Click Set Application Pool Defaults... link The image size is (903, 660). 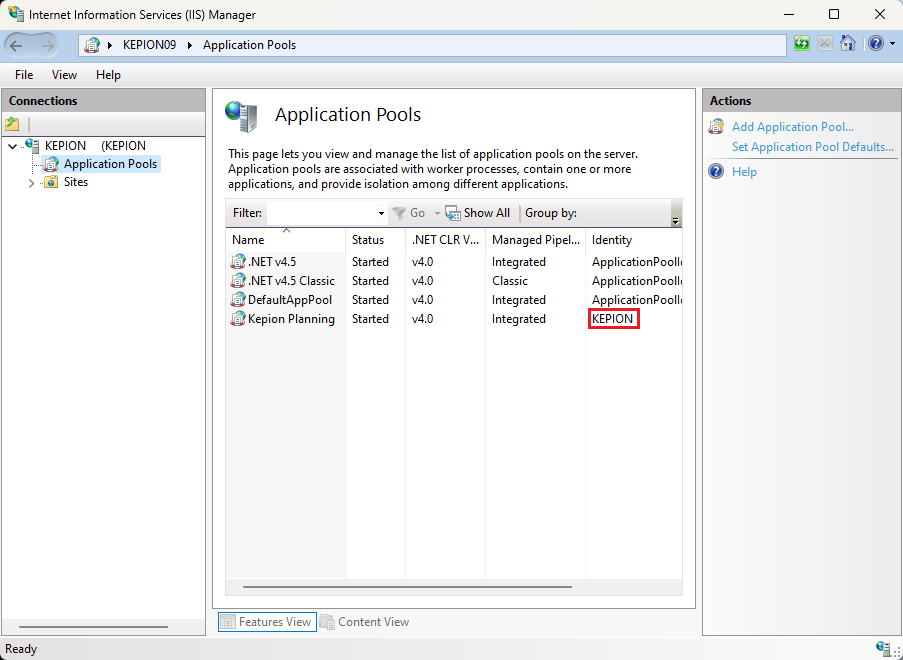813,147
